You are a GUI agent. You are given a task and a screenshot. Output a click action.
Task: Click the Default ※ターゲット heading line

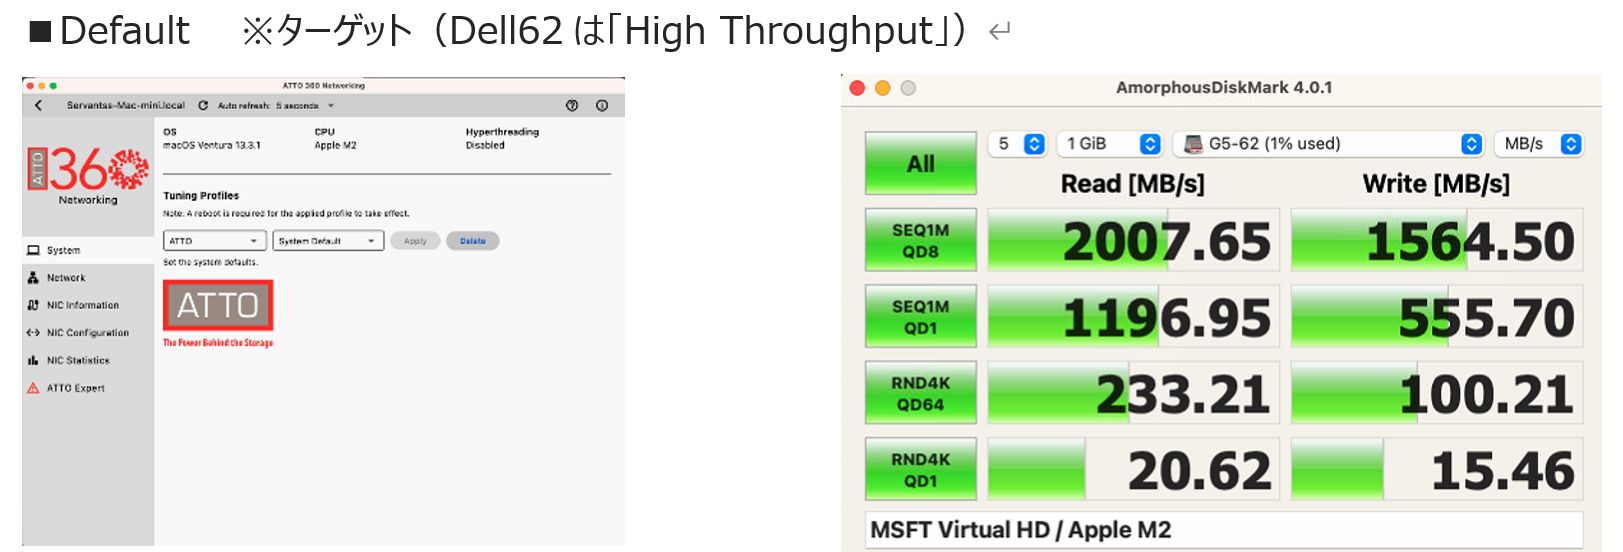520,31
